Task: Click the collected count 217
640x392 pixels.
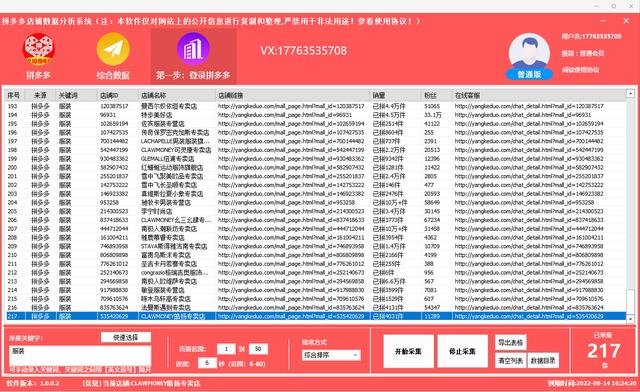Action: 604,351
